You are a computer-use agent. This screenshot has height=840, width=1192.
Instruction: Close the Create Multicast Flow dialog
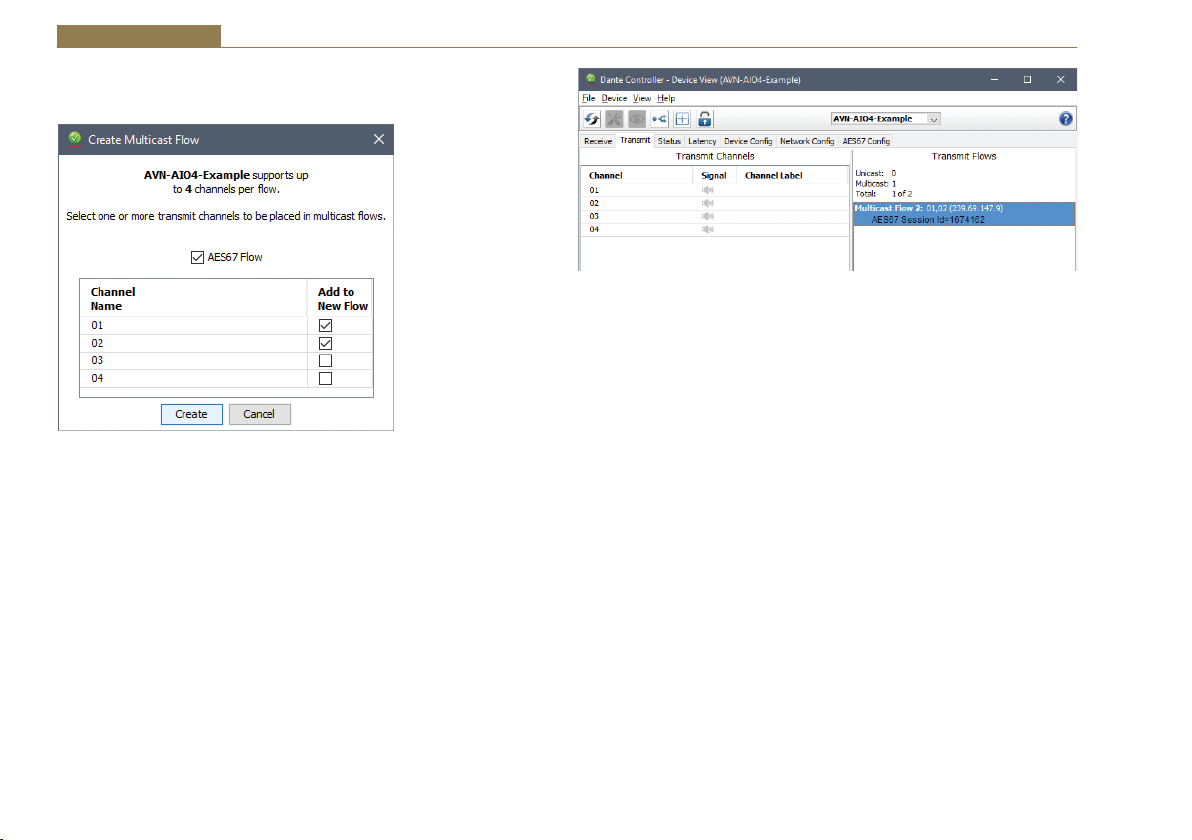tap(379, 139)
